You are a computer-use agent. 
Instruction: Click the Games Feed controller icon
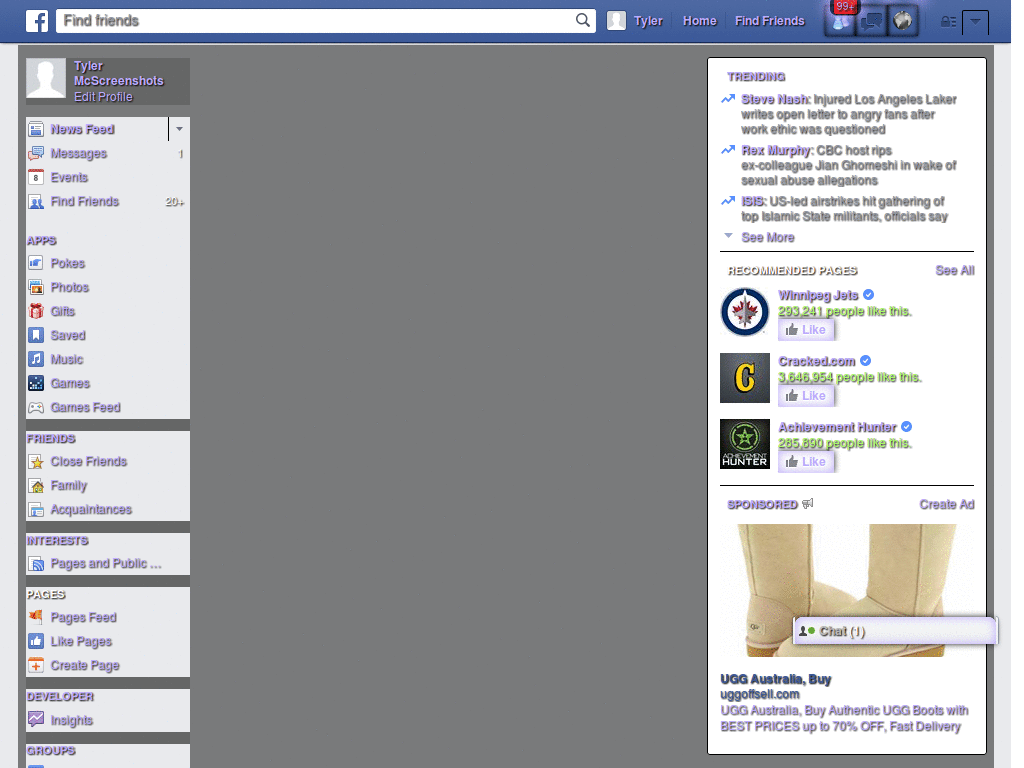click(x=36, y=407)
